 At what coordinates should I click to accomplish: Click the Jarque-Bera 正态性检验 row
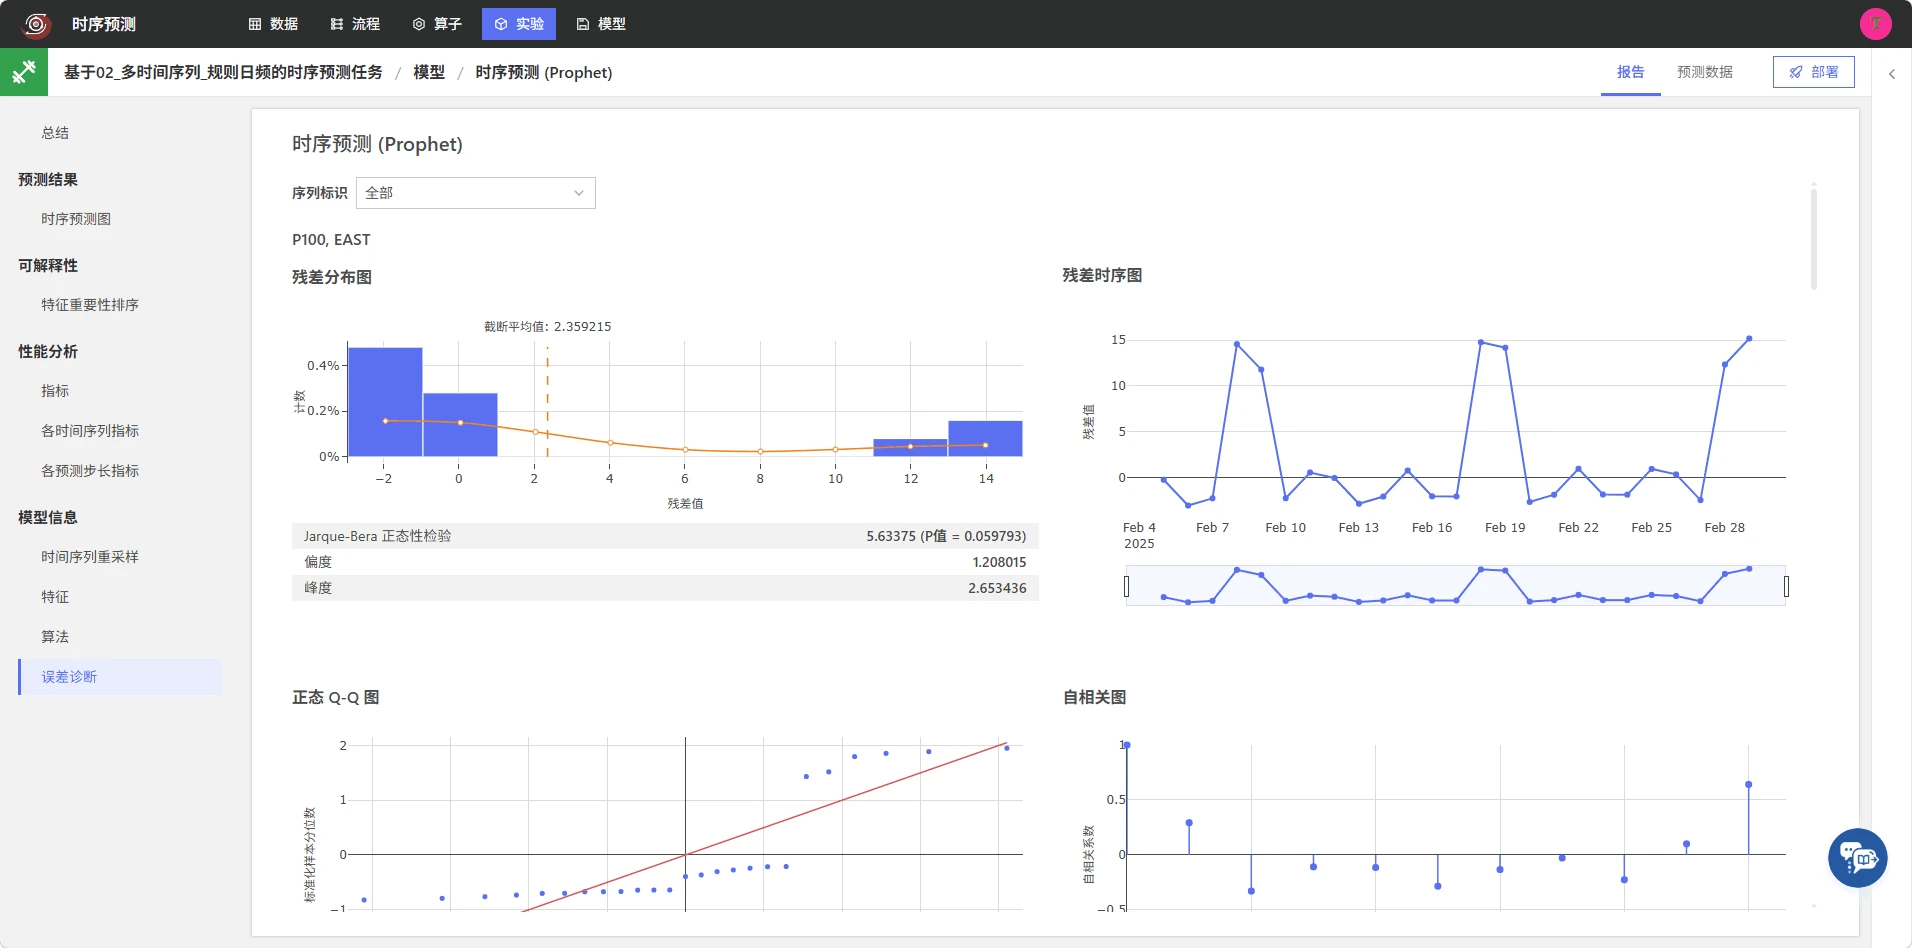[665, 536]
